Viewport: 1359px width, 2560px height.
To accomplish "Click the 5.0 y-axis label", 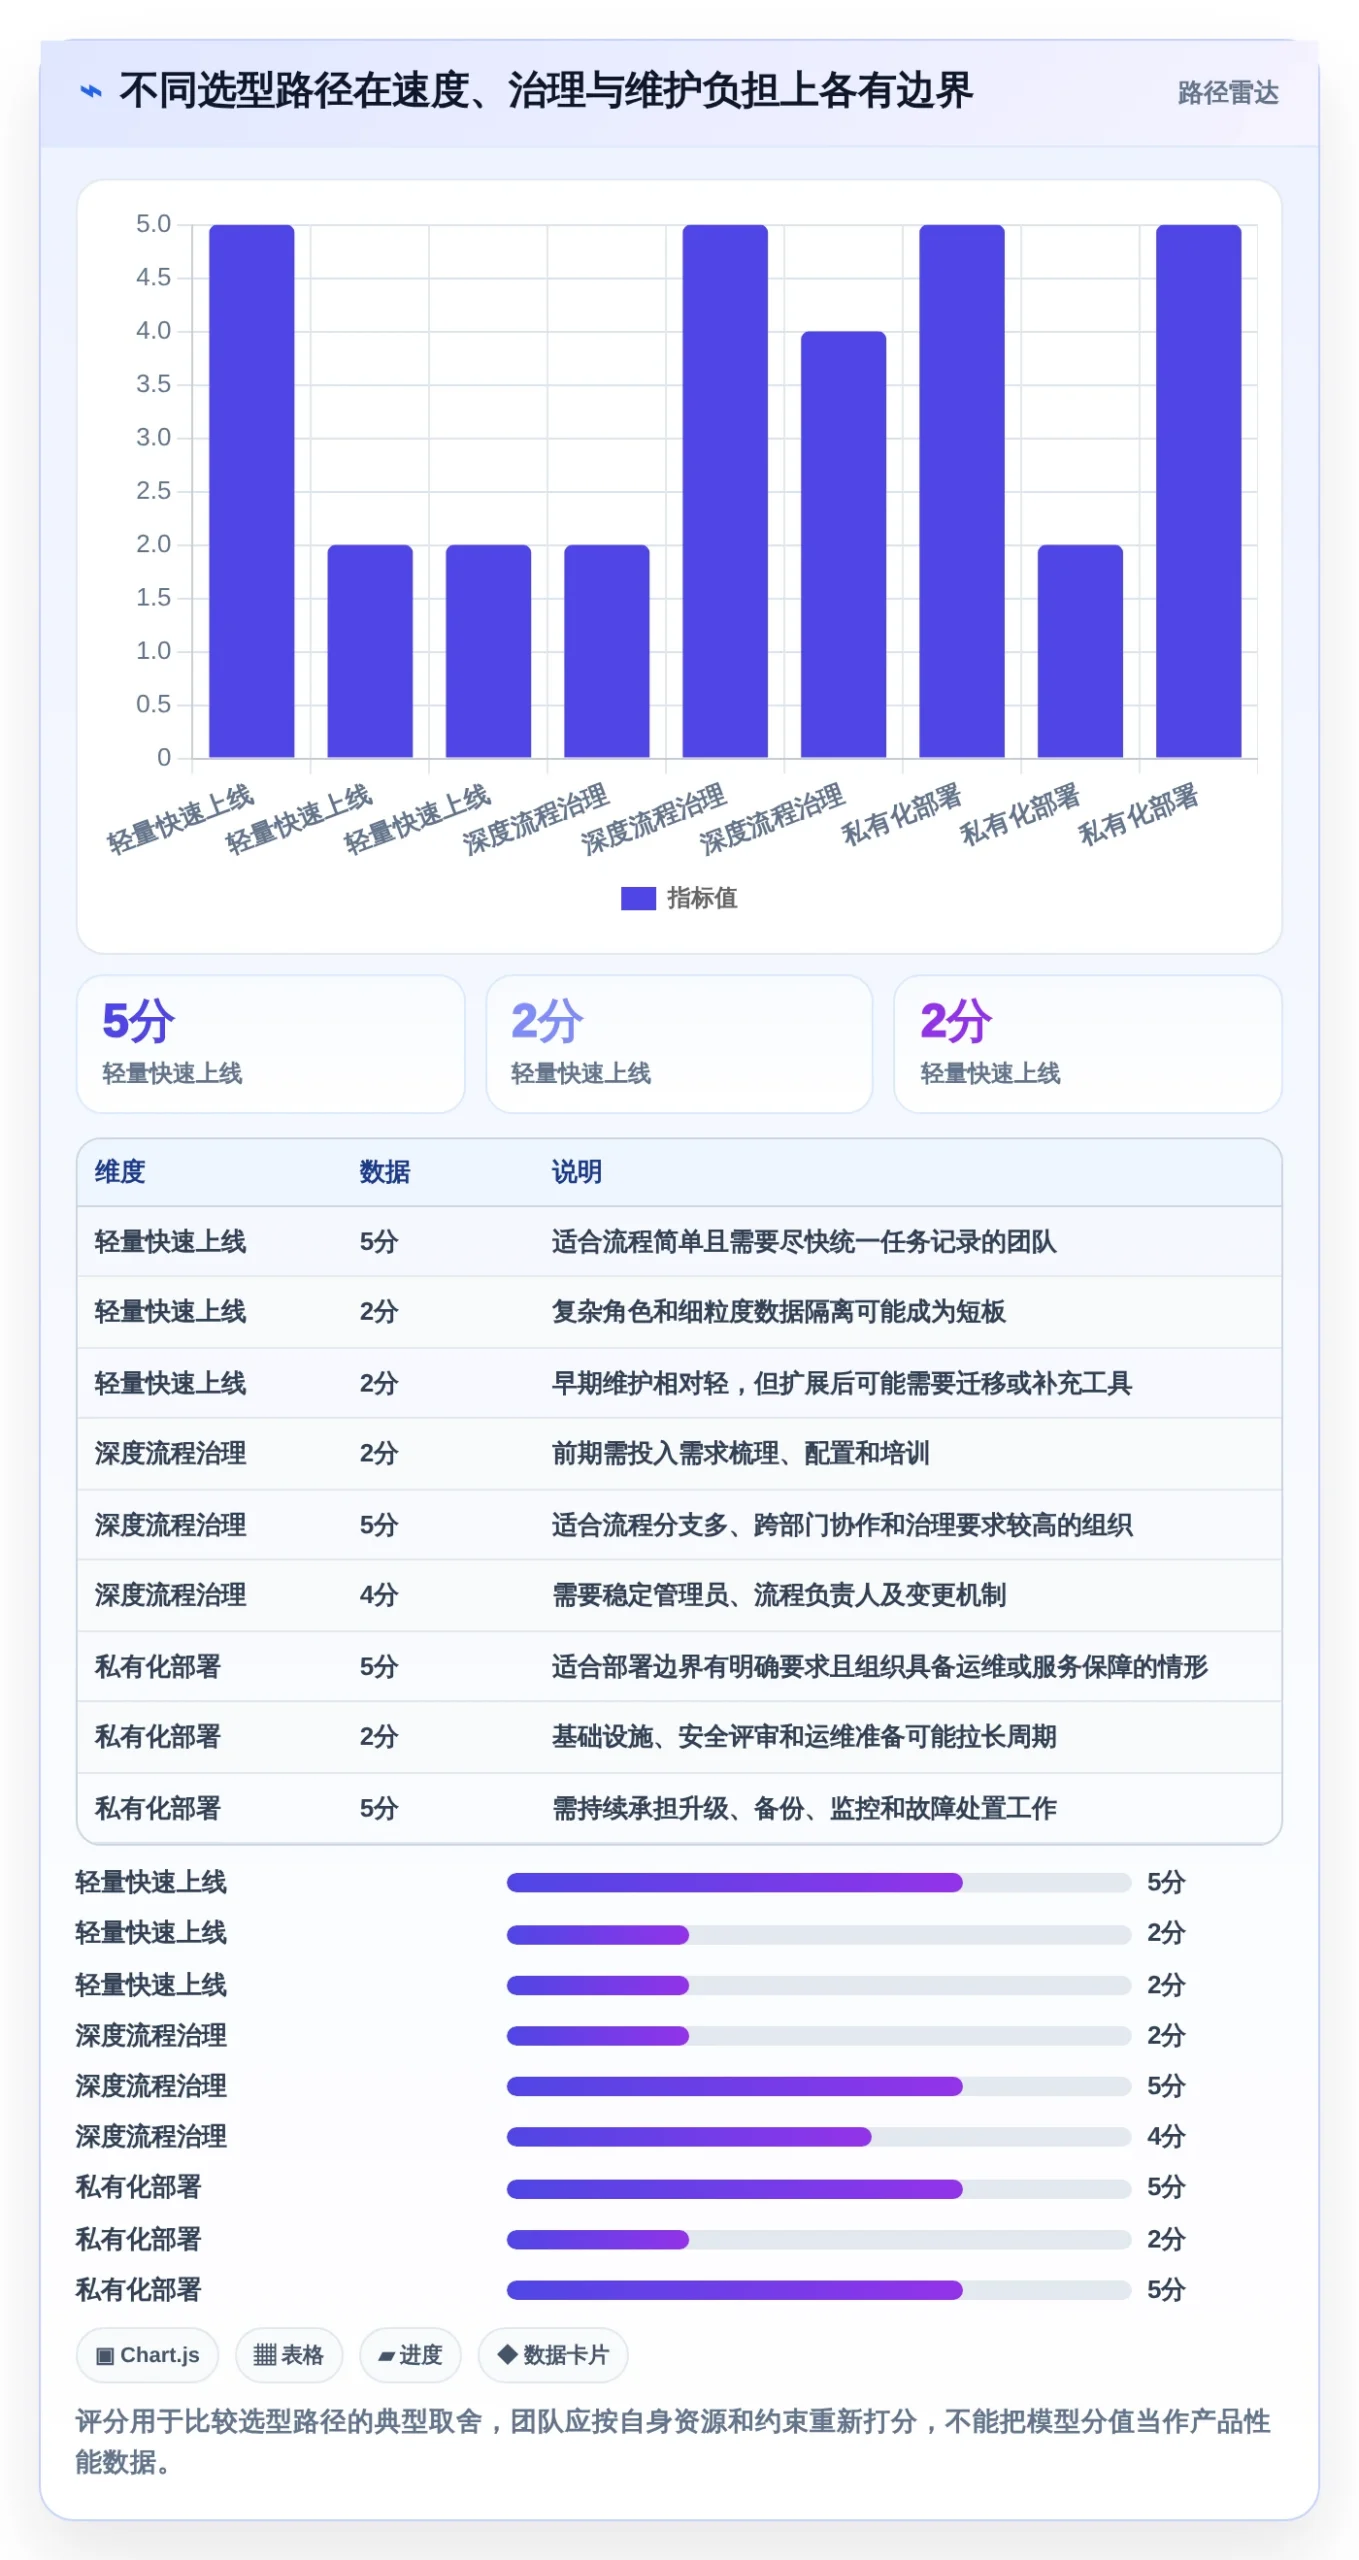I will [x=153, y=224].
